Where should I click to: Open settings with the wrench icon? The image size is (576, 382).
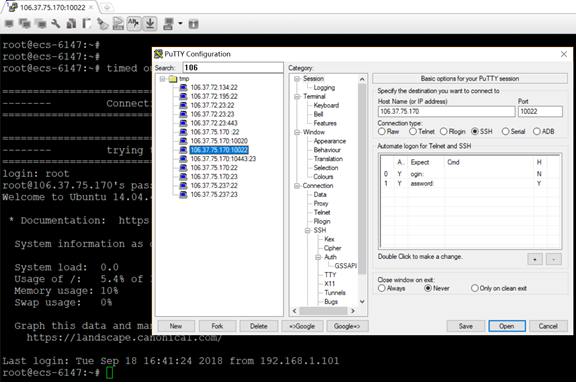56,24
